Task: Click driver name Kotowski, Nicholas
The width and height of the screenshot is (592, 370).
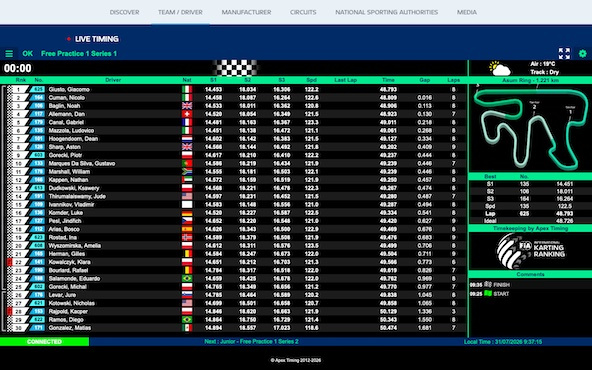Action: point(72,303)
